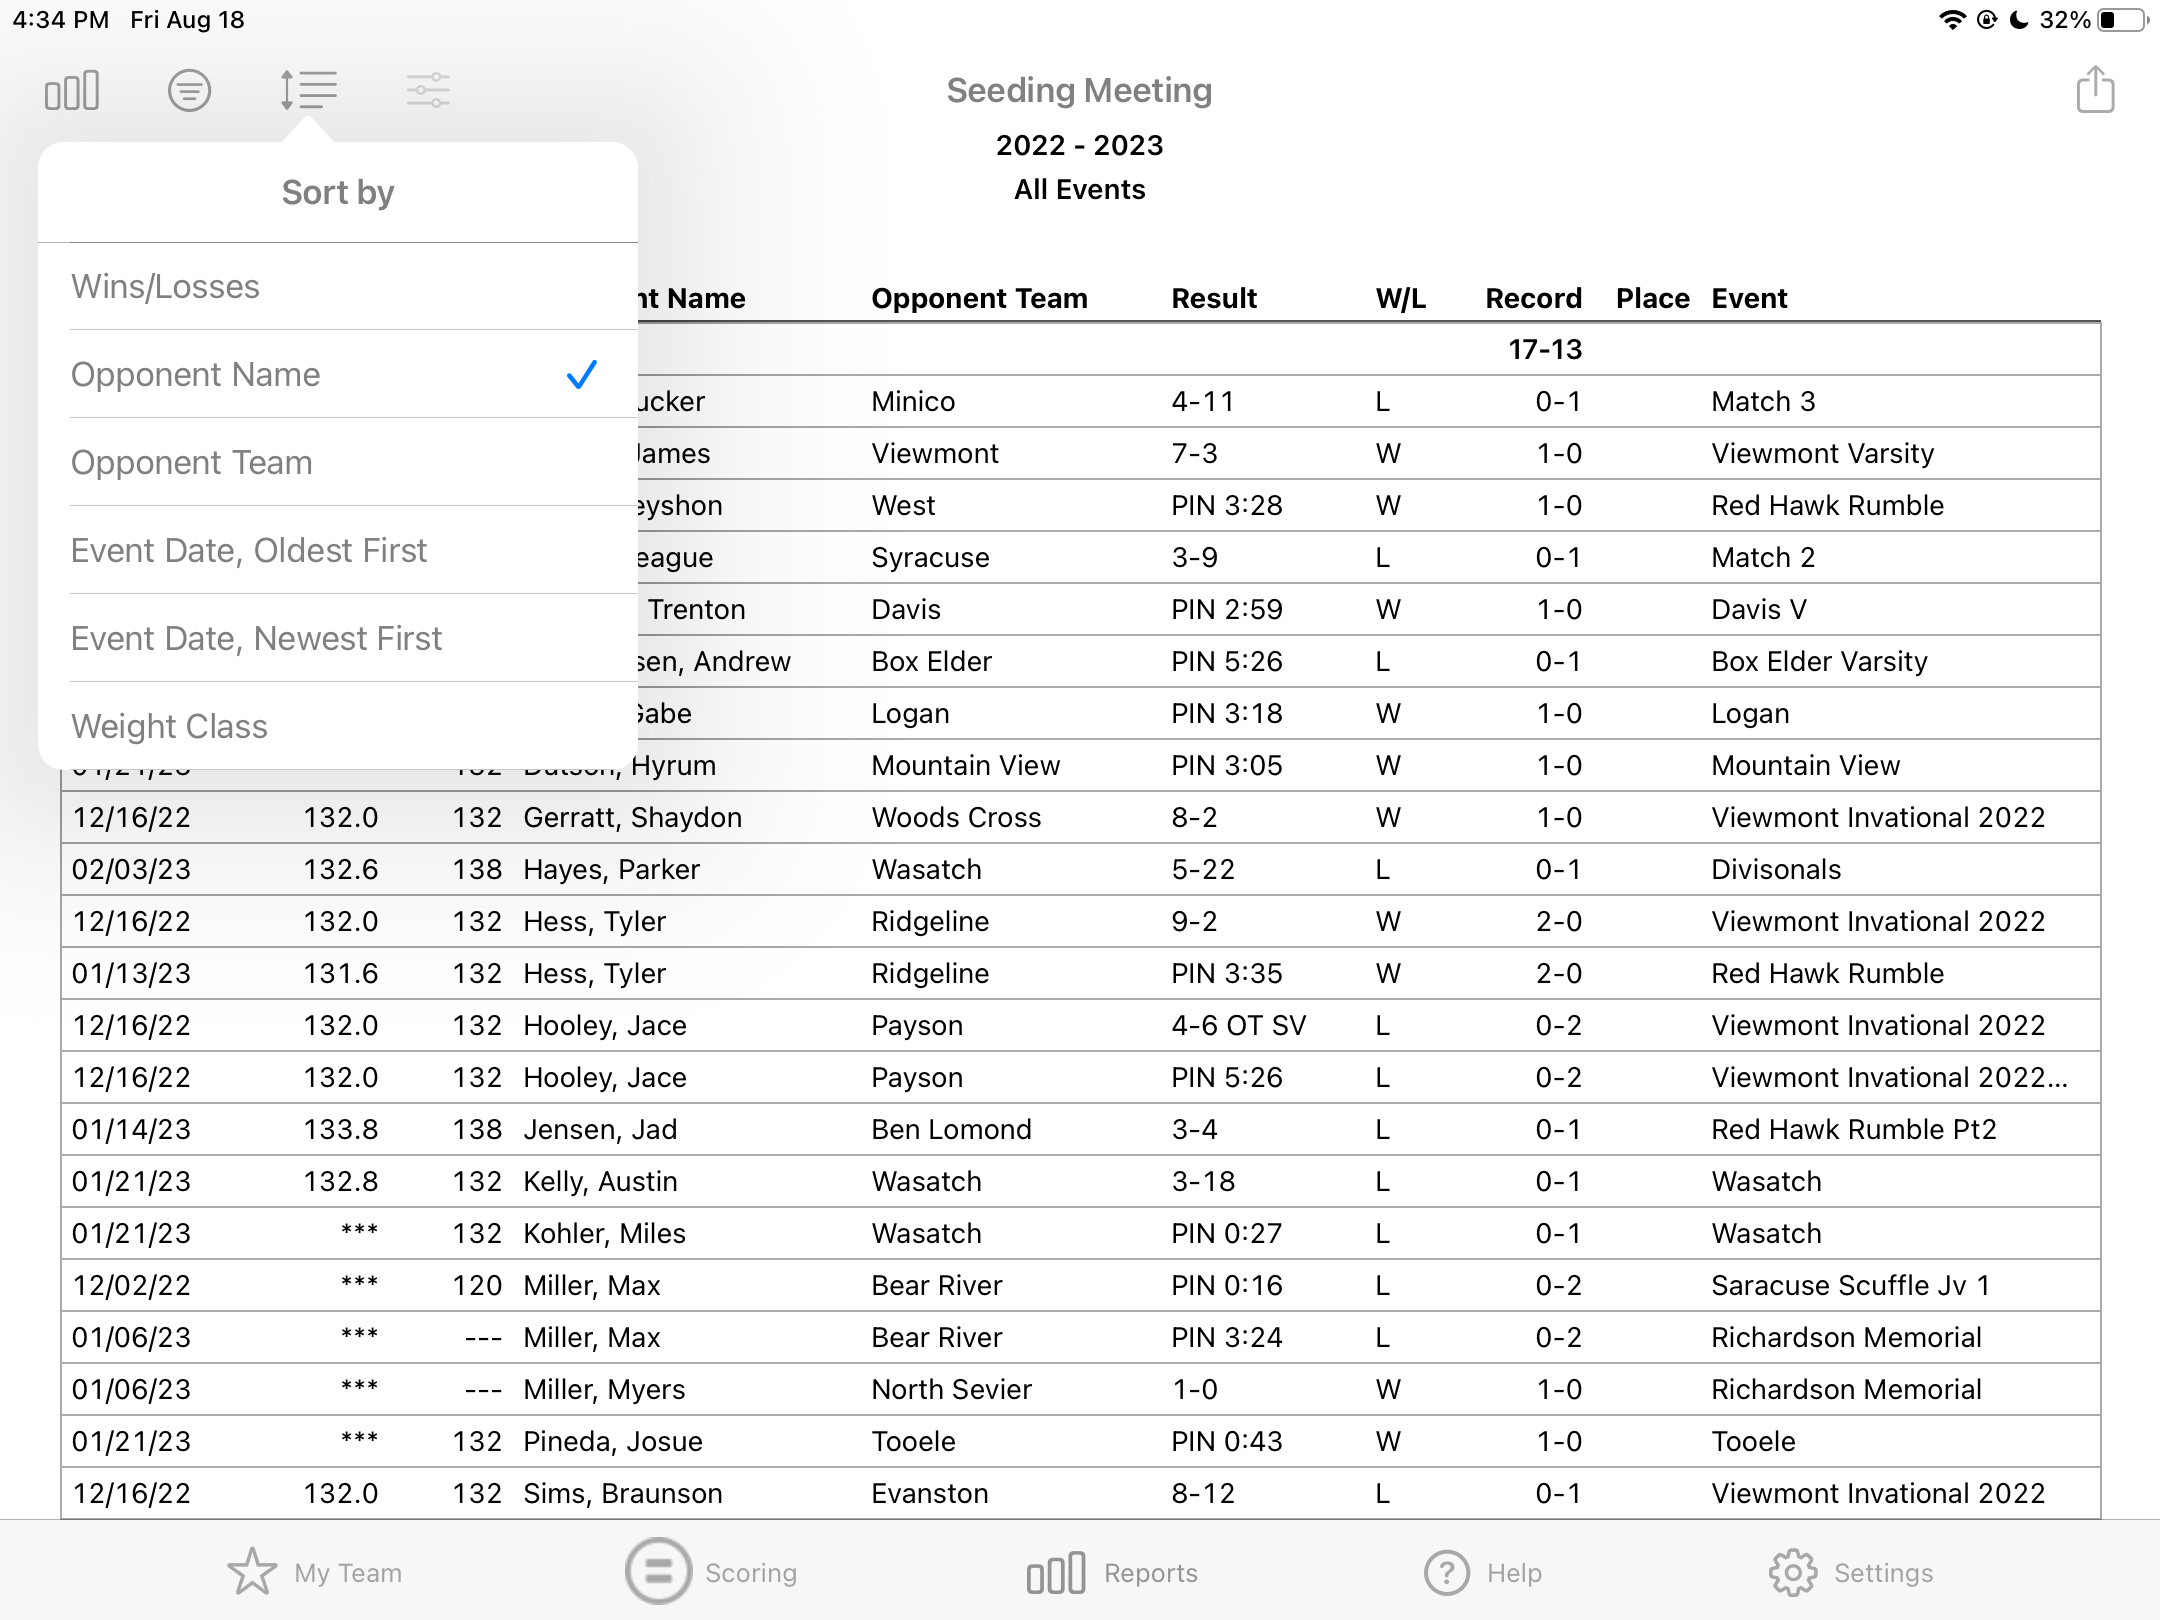Screen dimensions: 2160x1620
Task: Tap the Place column header
Action: [1652, 298]
